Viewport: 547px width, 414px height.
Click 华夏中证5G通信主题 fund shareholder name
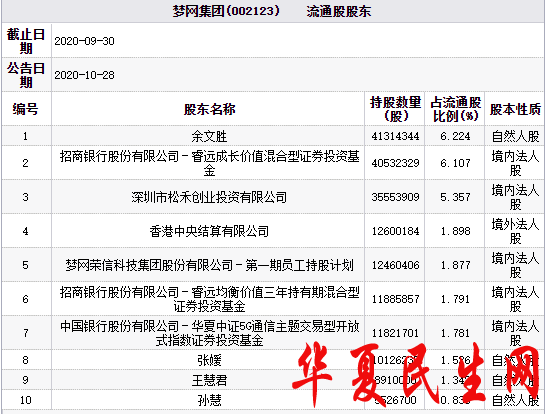tap(209, 333)
